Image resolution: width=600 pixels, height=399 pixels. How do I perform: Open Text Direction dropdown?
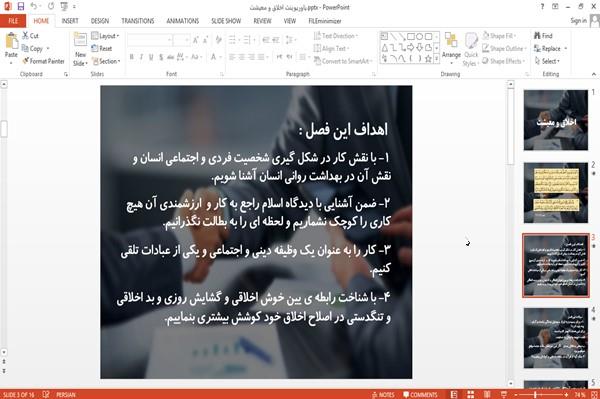click(x=336, y=36)
